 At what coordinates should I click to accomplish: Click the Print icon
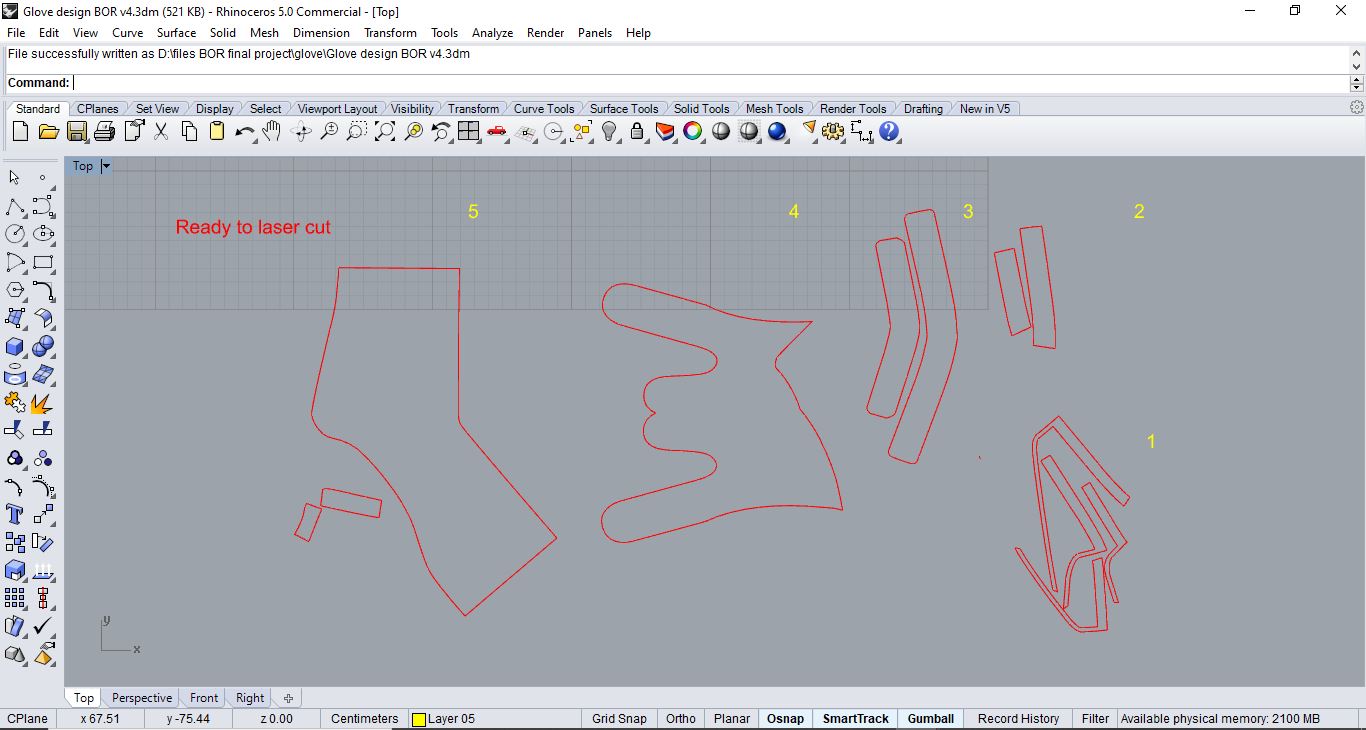(104, 131)
